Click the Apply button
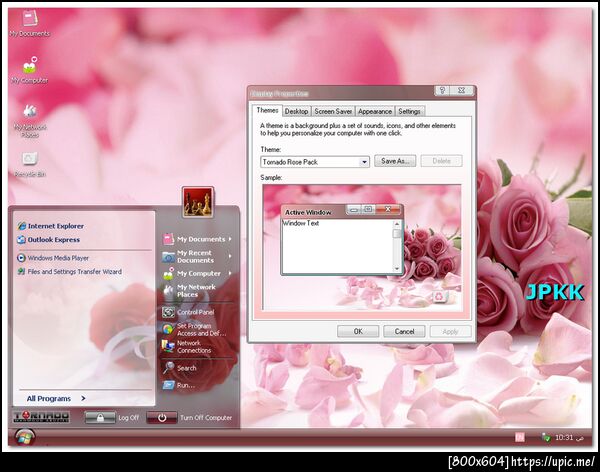The image size is (600, 472). (x=450, y=332)
